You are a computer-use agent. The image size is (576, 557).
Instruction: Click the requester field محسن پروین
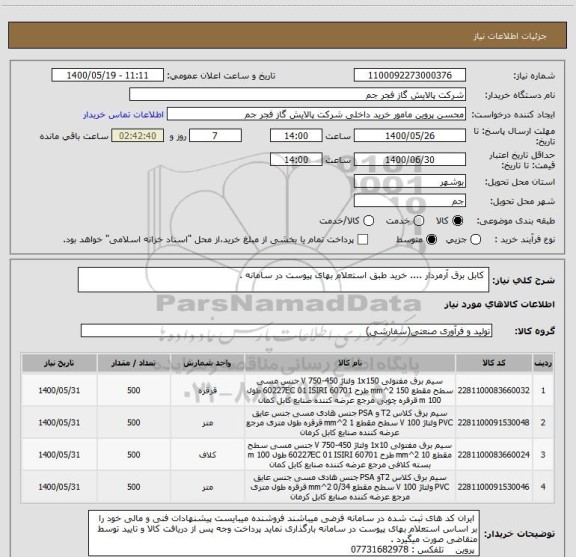pyautogui.click(x=316, y=114)
